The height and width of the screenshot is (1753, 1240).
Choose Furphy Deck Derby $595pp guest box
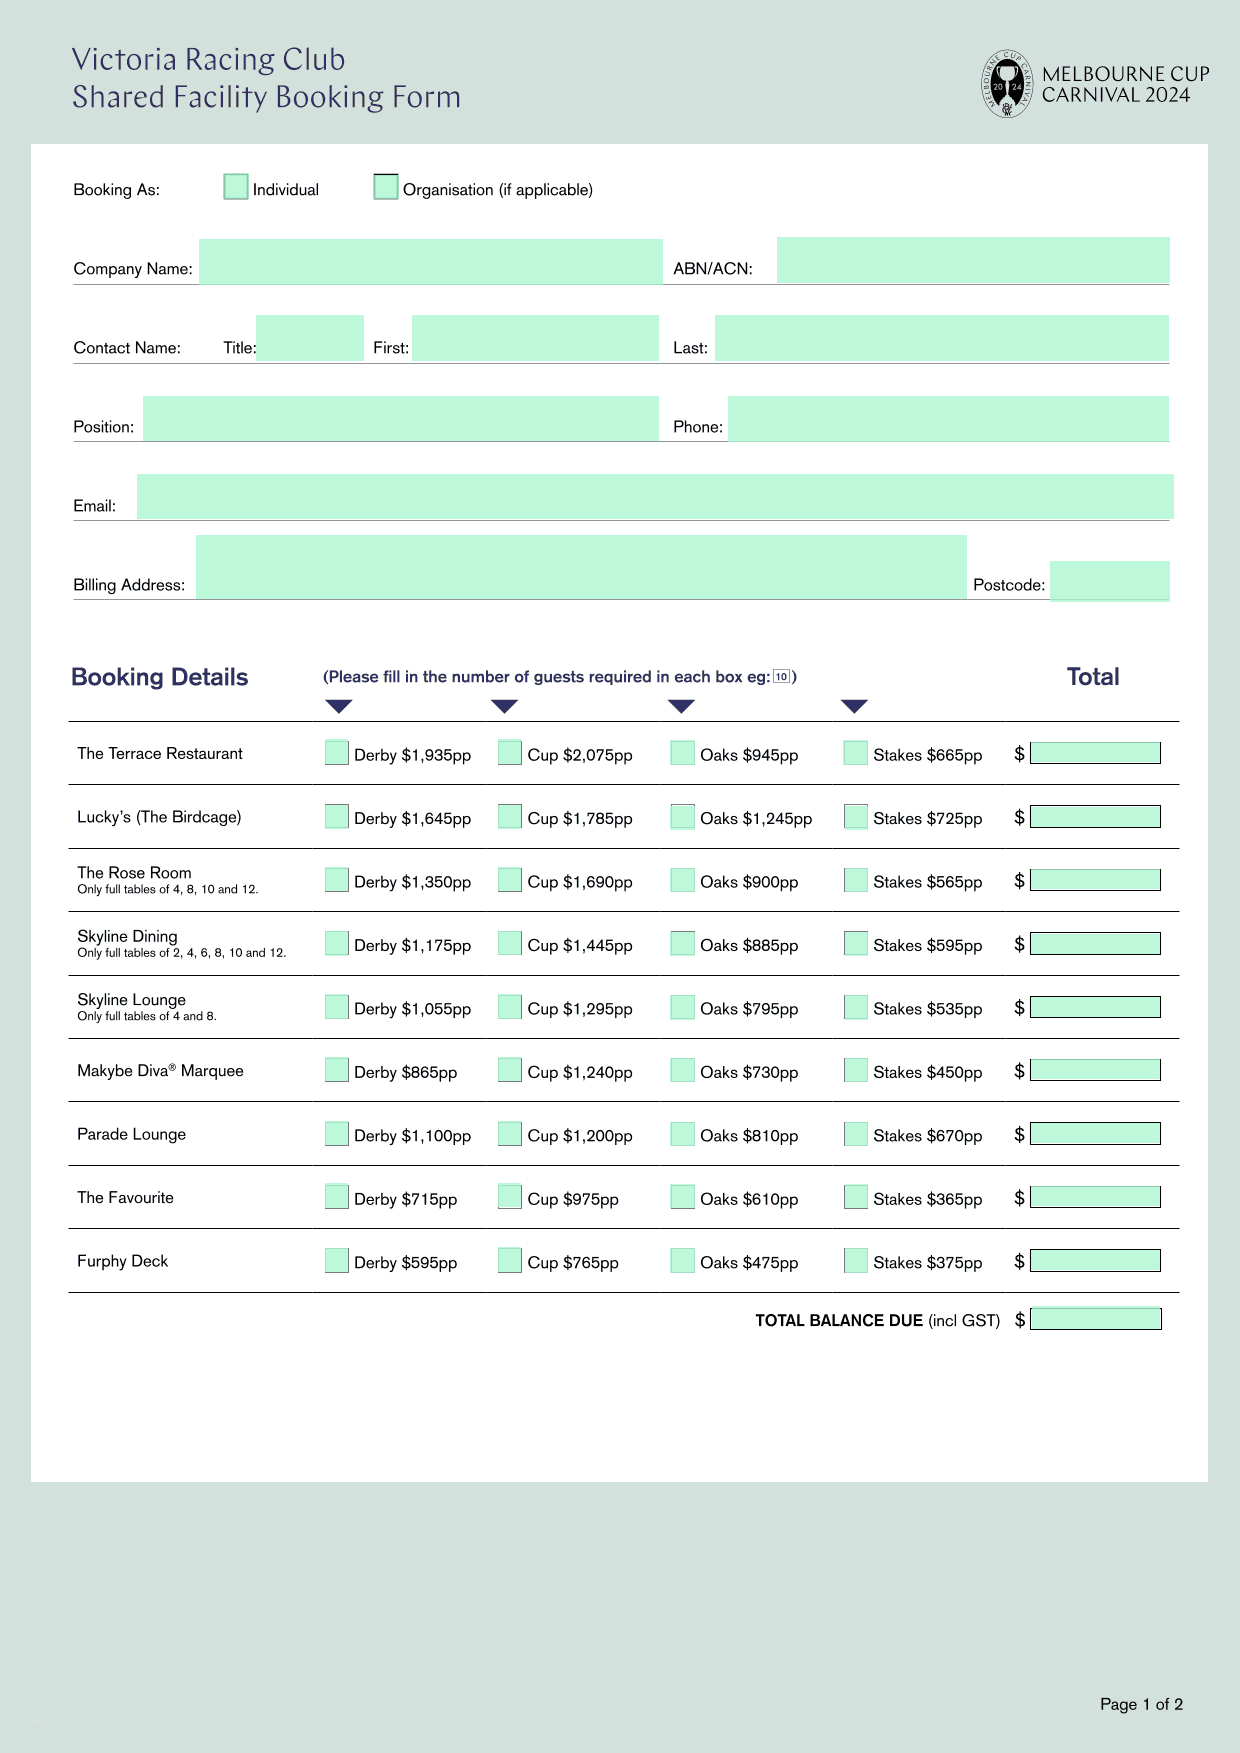pos(337,1260)
